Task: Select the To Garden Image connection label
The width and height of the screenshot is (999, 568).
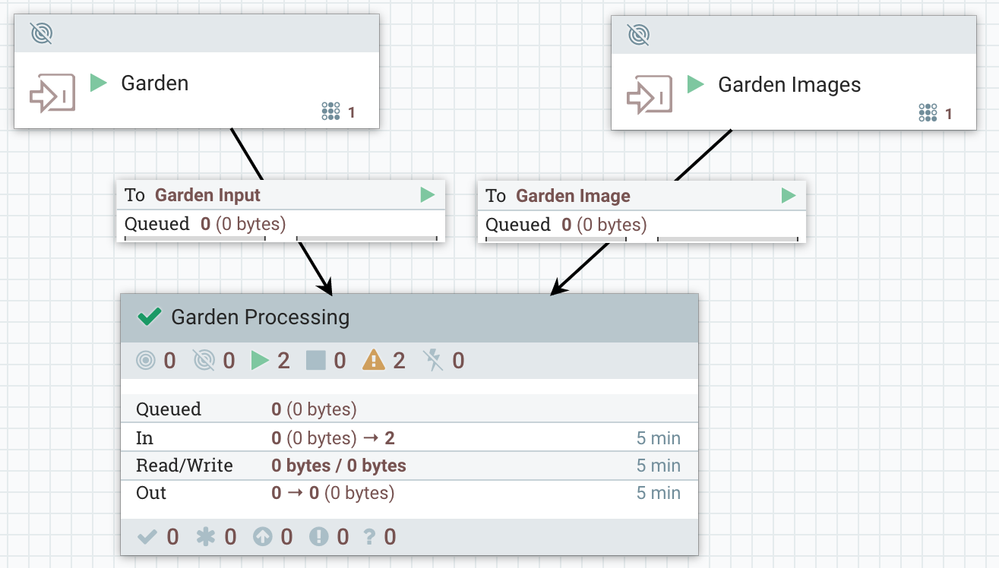Action: tap(572, 196)
